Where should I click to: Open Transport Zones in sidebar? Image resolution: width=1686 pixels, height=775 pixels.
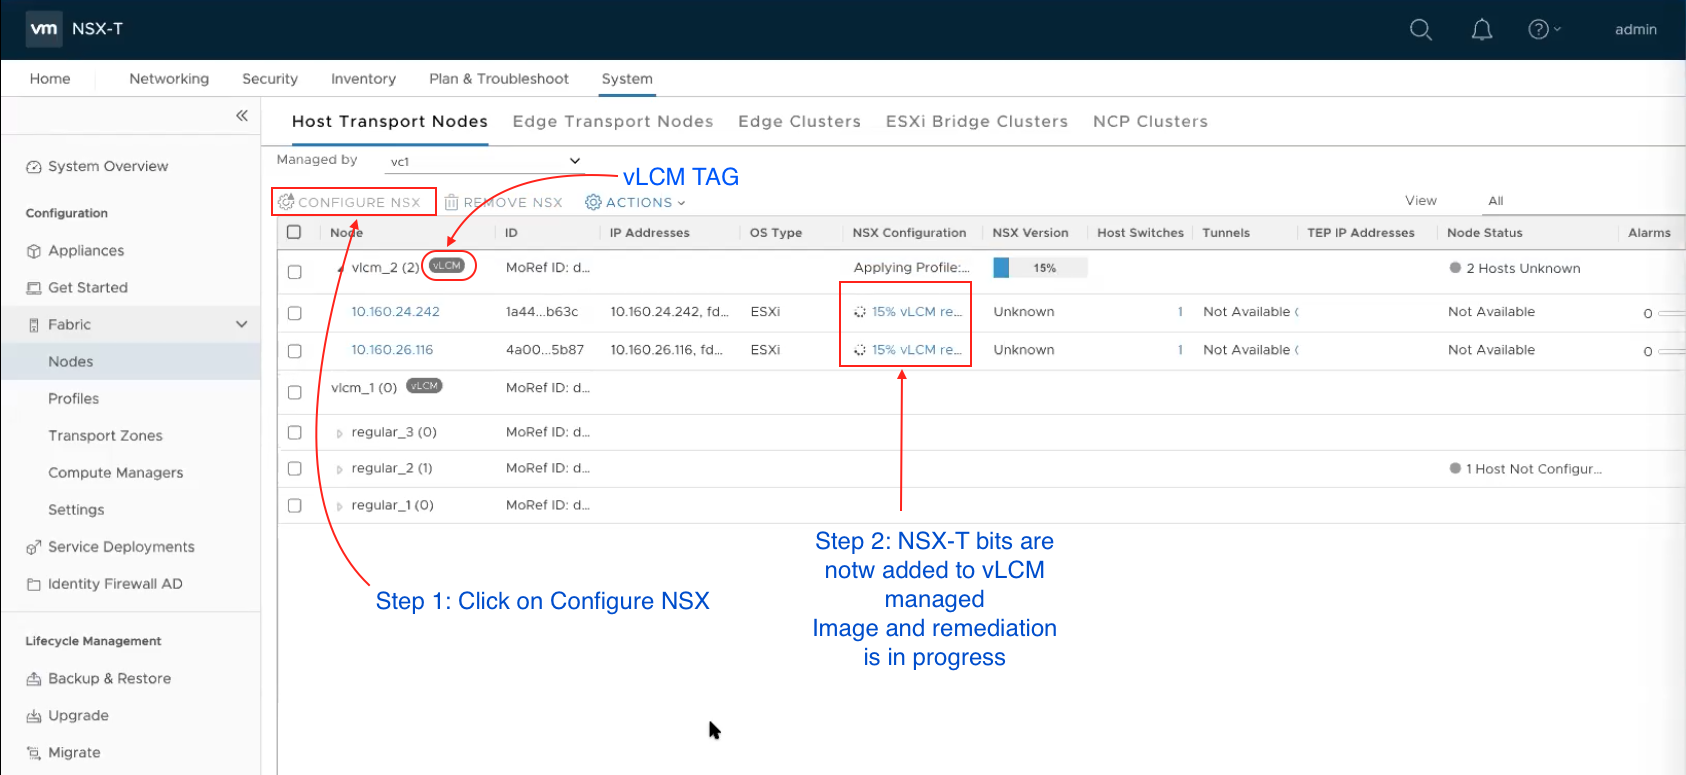pyautogui.click(x=105, y=436)
